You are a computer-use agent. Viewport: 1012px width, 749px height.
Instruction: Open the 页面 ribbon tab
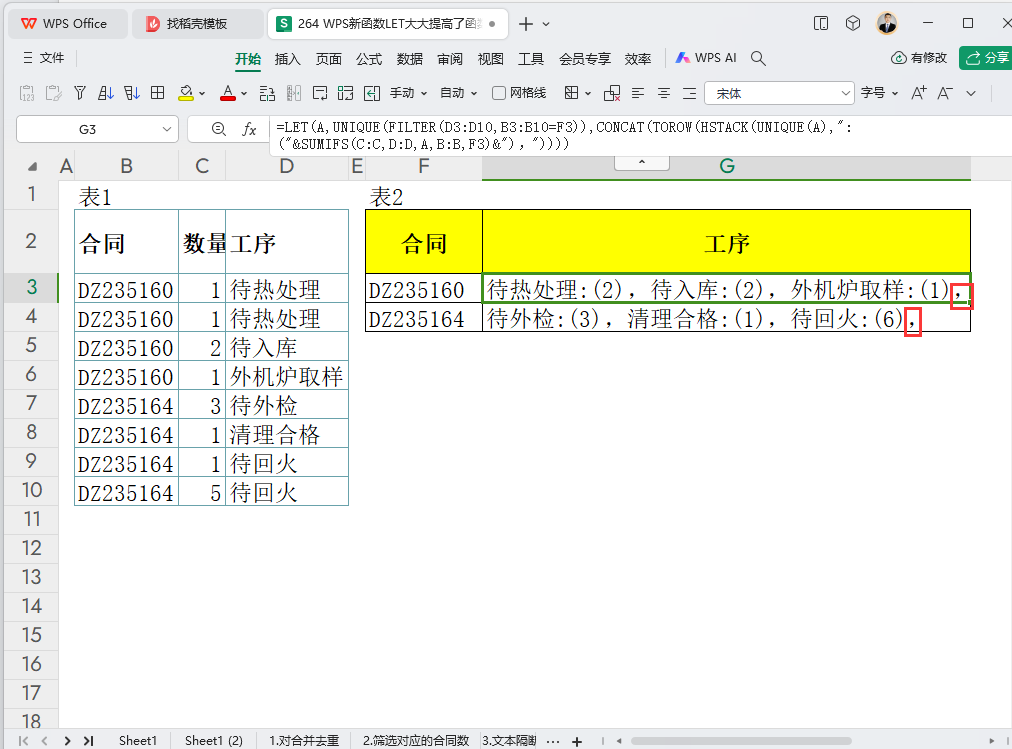pos(329,59)
